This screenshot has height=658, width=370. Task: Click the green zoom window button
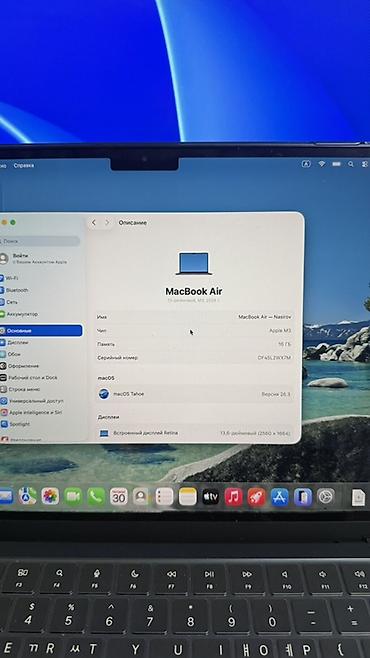pos(13,222)
